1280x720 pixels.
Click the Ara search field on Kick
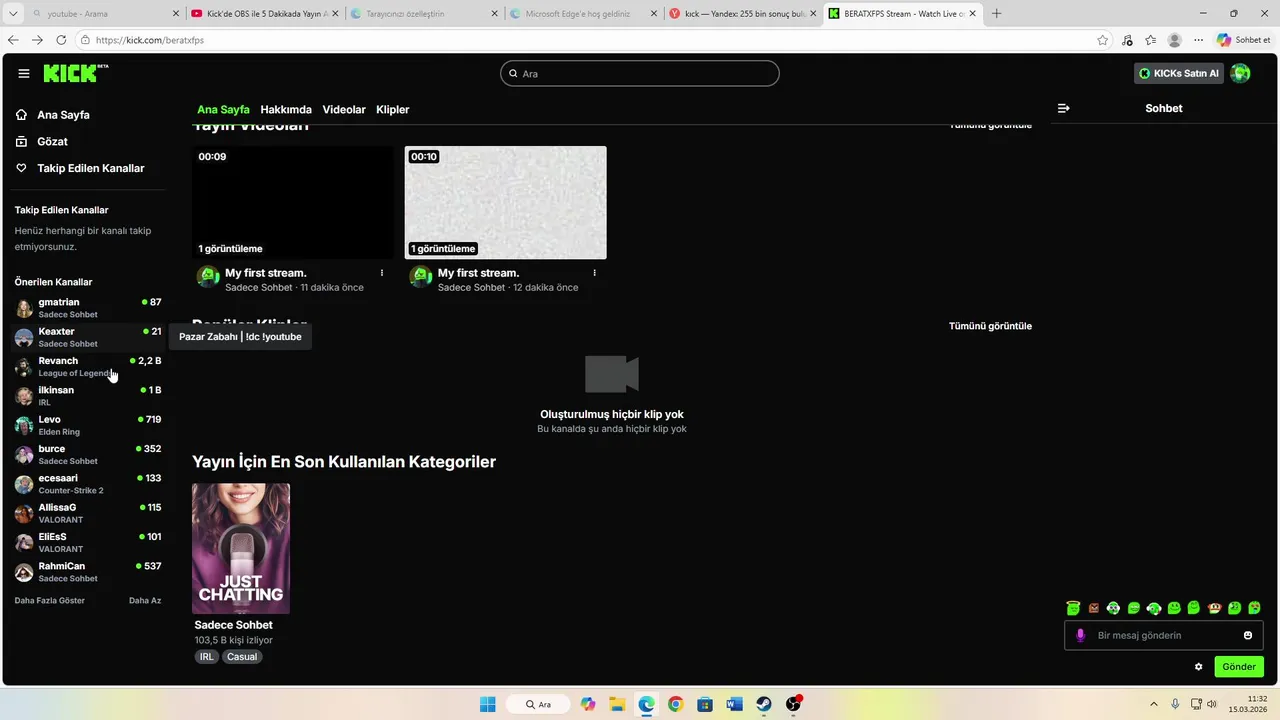coord(640,73)
